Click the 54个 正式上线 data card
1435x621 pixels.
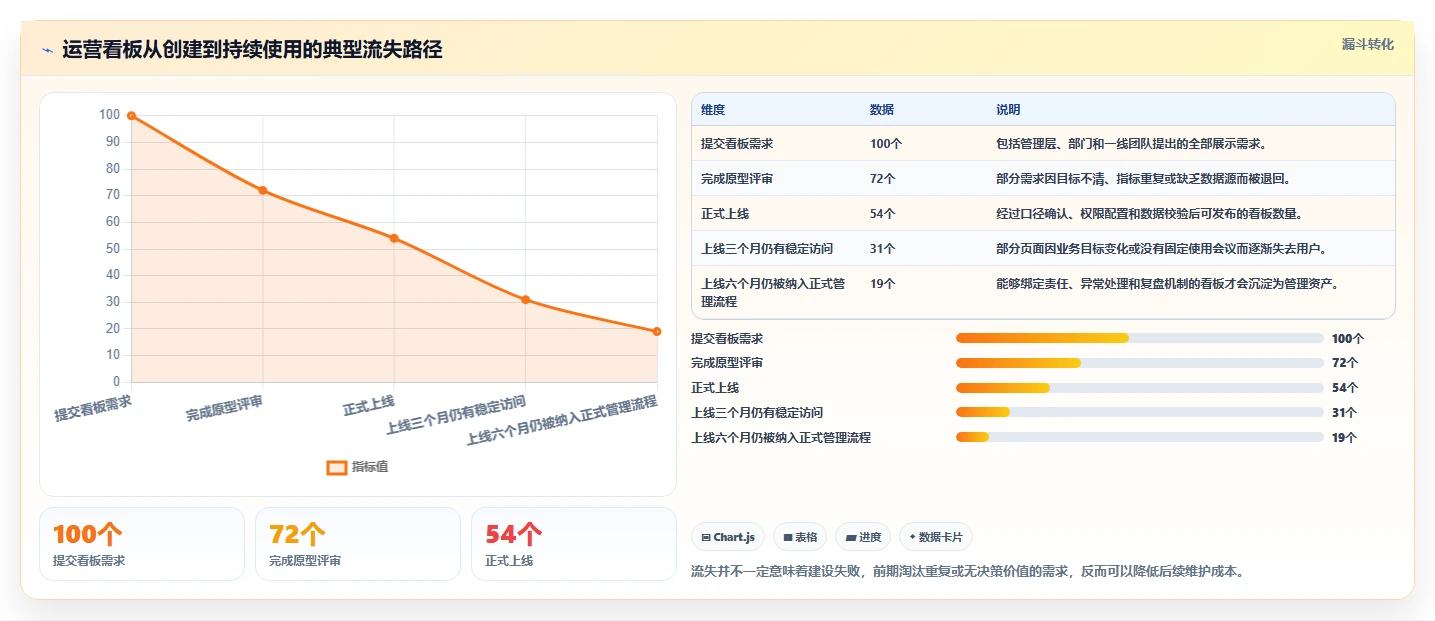pyautogui.click(x=574, y=544)
